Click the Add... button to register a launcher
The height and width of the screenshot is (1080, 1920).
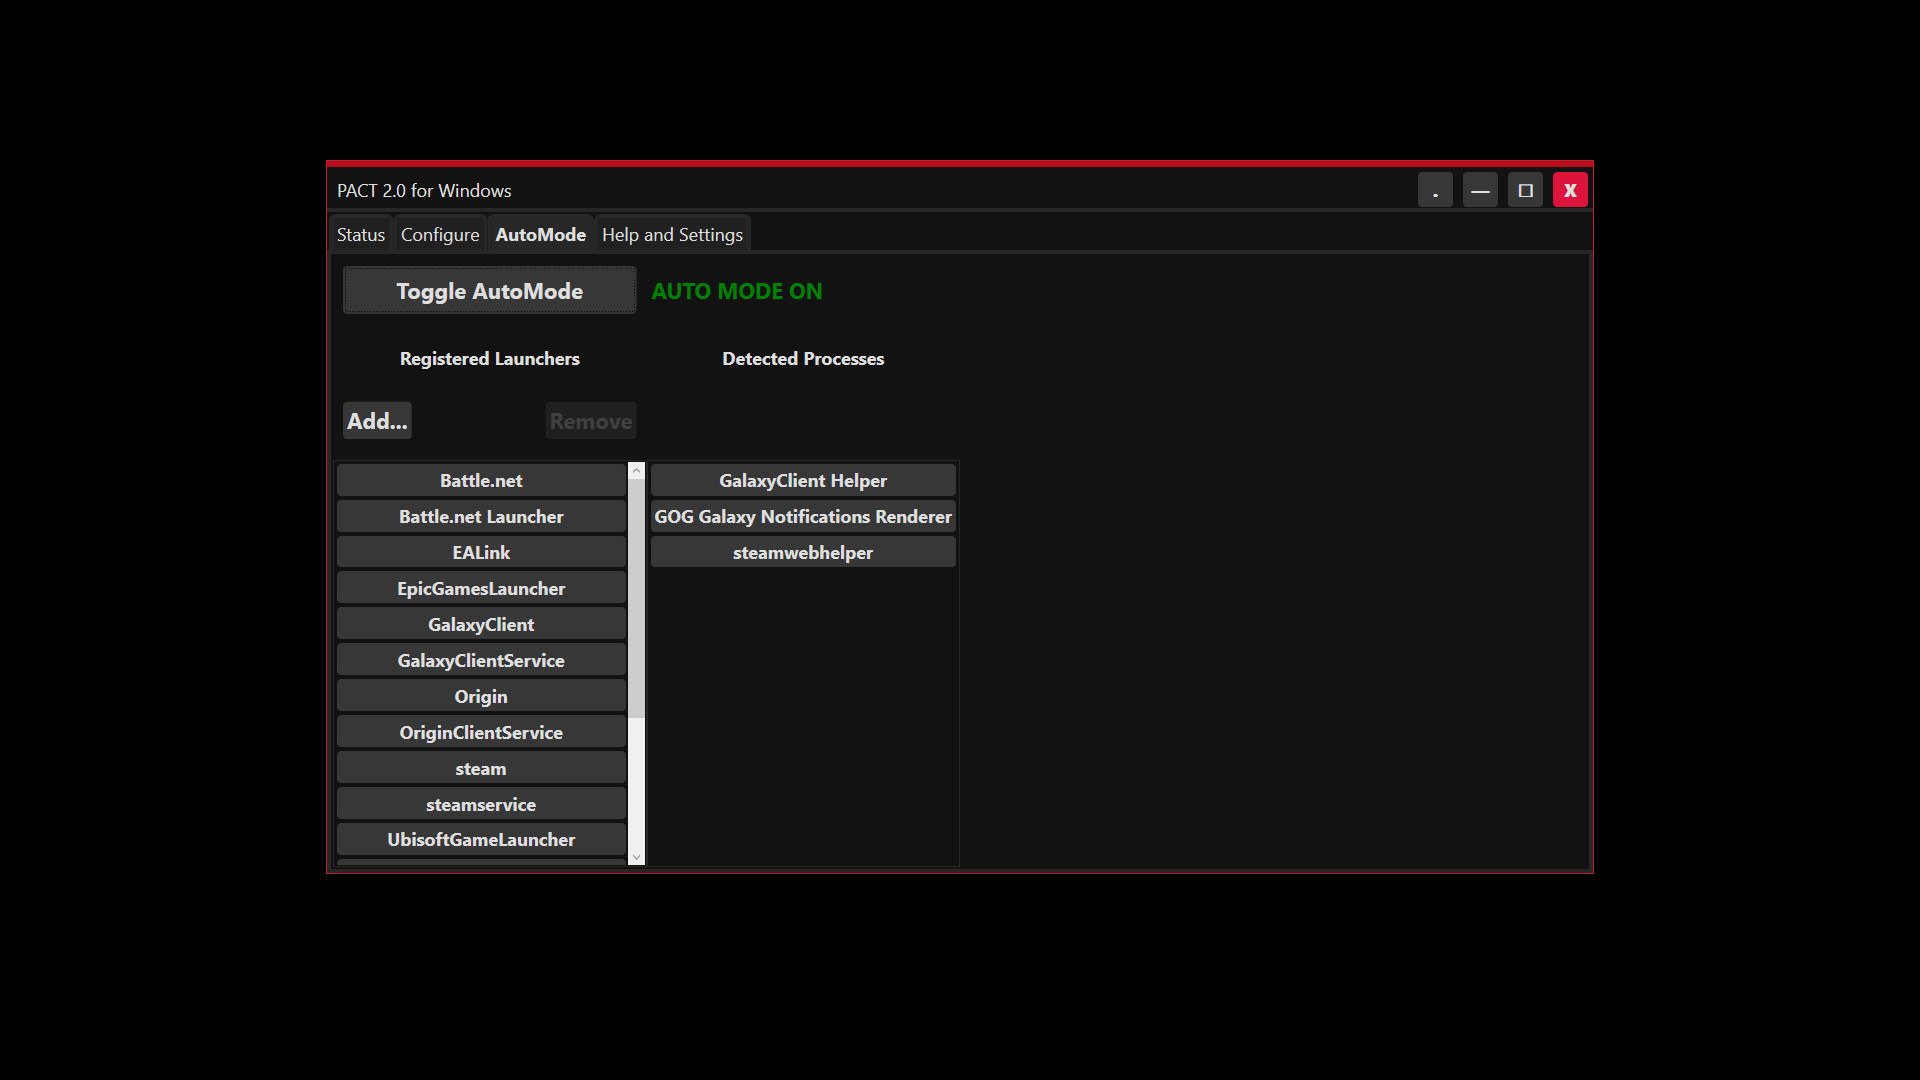[377, 420]
